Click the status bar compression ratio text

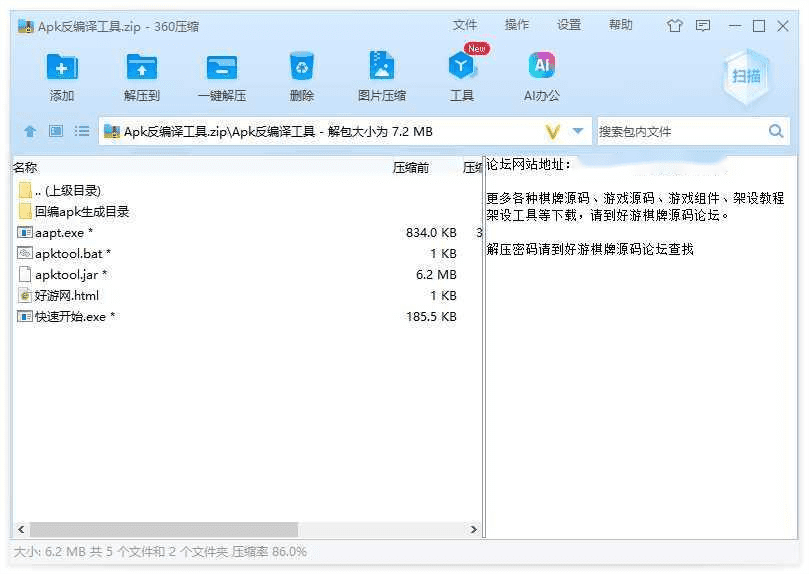(x=269, y=552)
